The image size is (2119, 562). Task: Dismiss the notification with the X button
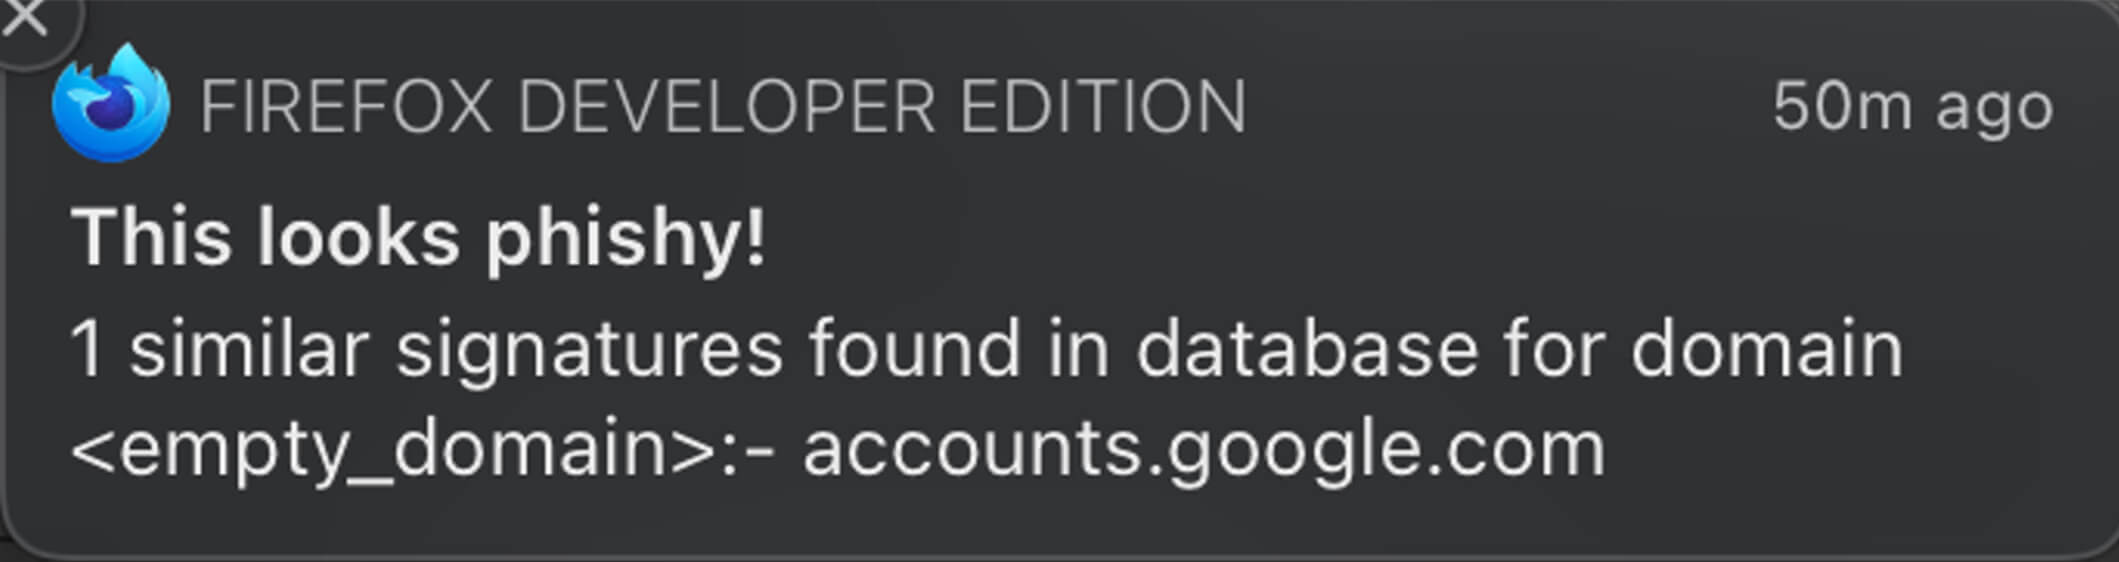point(24,18)
